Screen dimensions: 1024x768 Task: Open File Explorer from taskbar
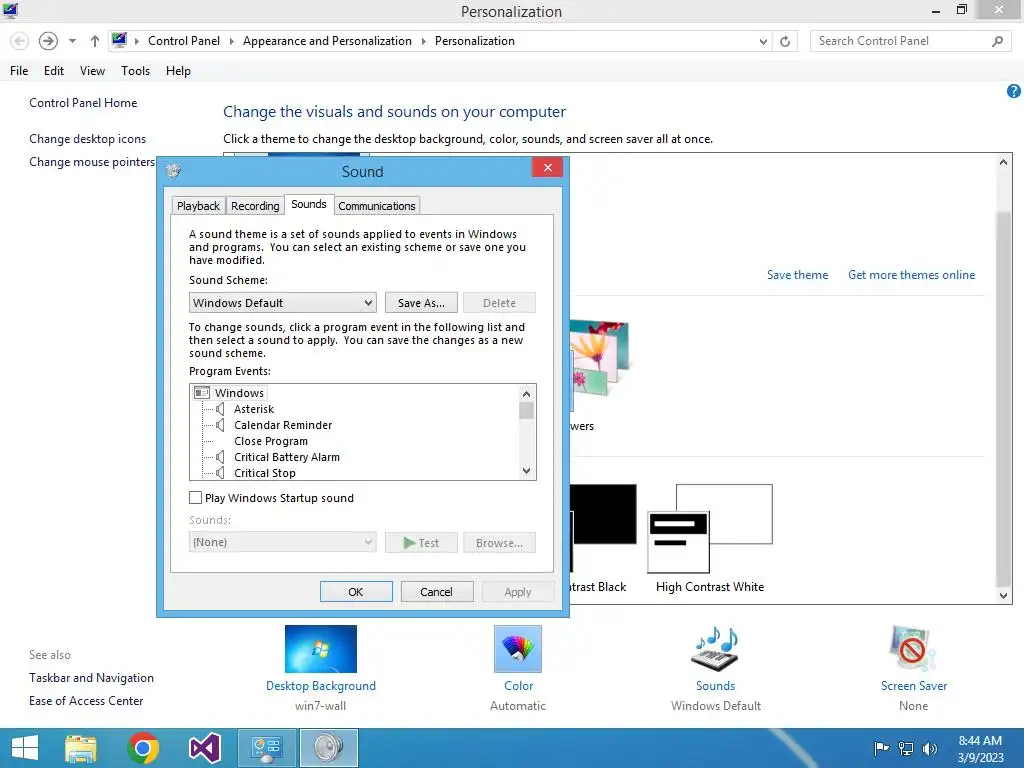pyautogui.click(x=81, y=748)
